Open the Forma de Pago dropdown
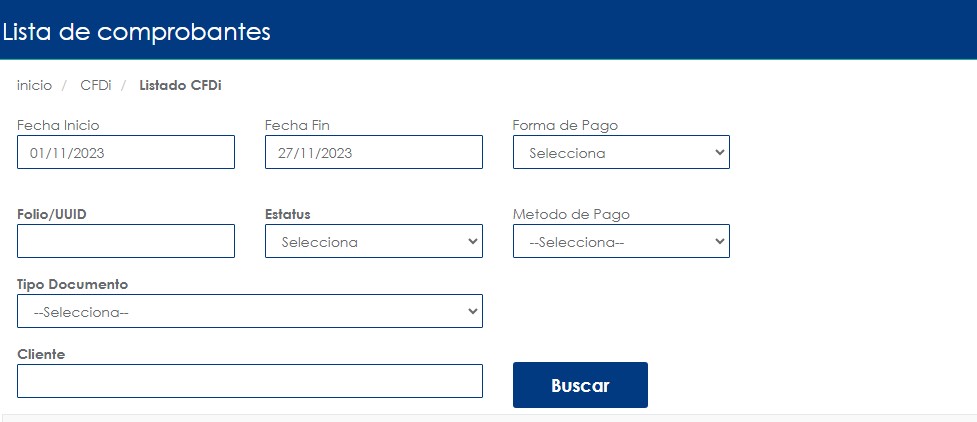Screen dimensions: 977x422 coord(621,153)
